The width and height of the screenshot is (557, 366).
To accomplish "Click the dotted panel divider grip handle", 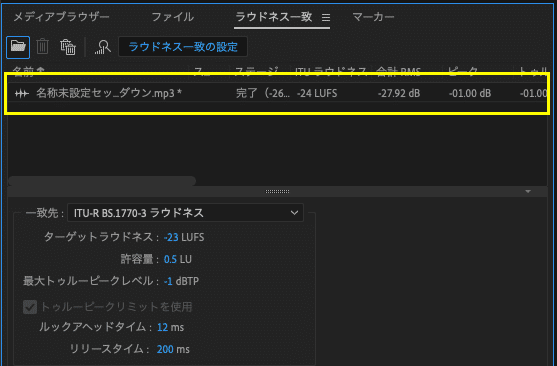I will pos(277,192).
